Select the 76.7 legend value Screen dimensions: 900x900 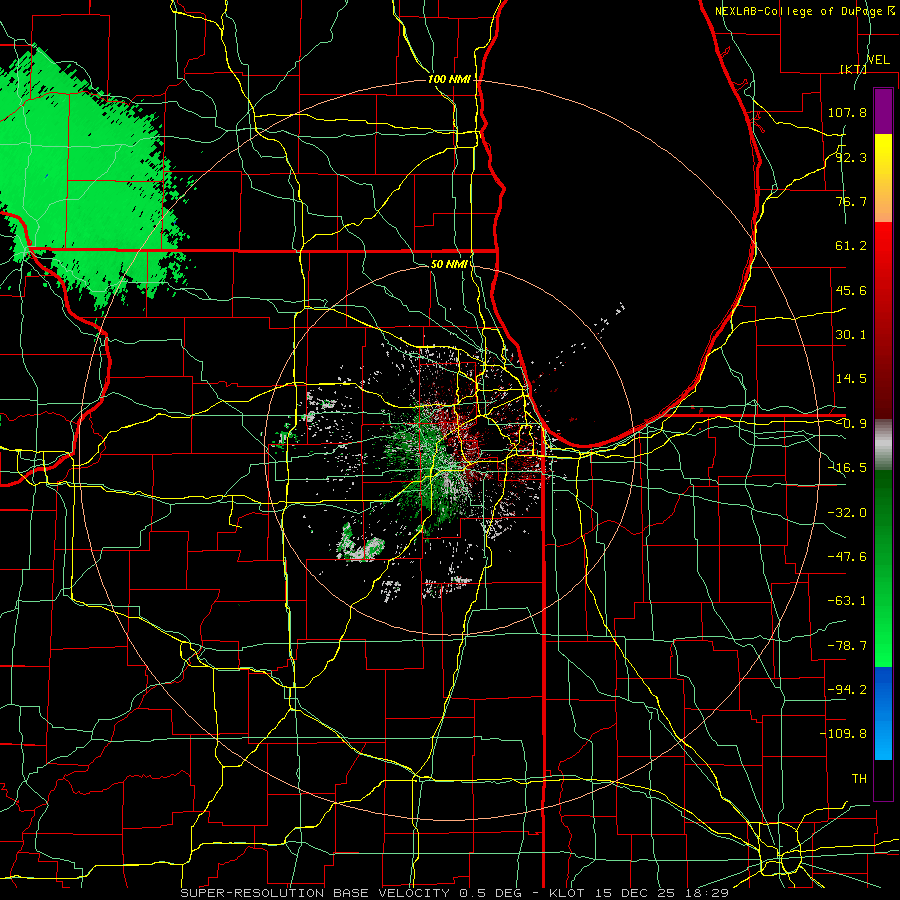pos(851,201)
